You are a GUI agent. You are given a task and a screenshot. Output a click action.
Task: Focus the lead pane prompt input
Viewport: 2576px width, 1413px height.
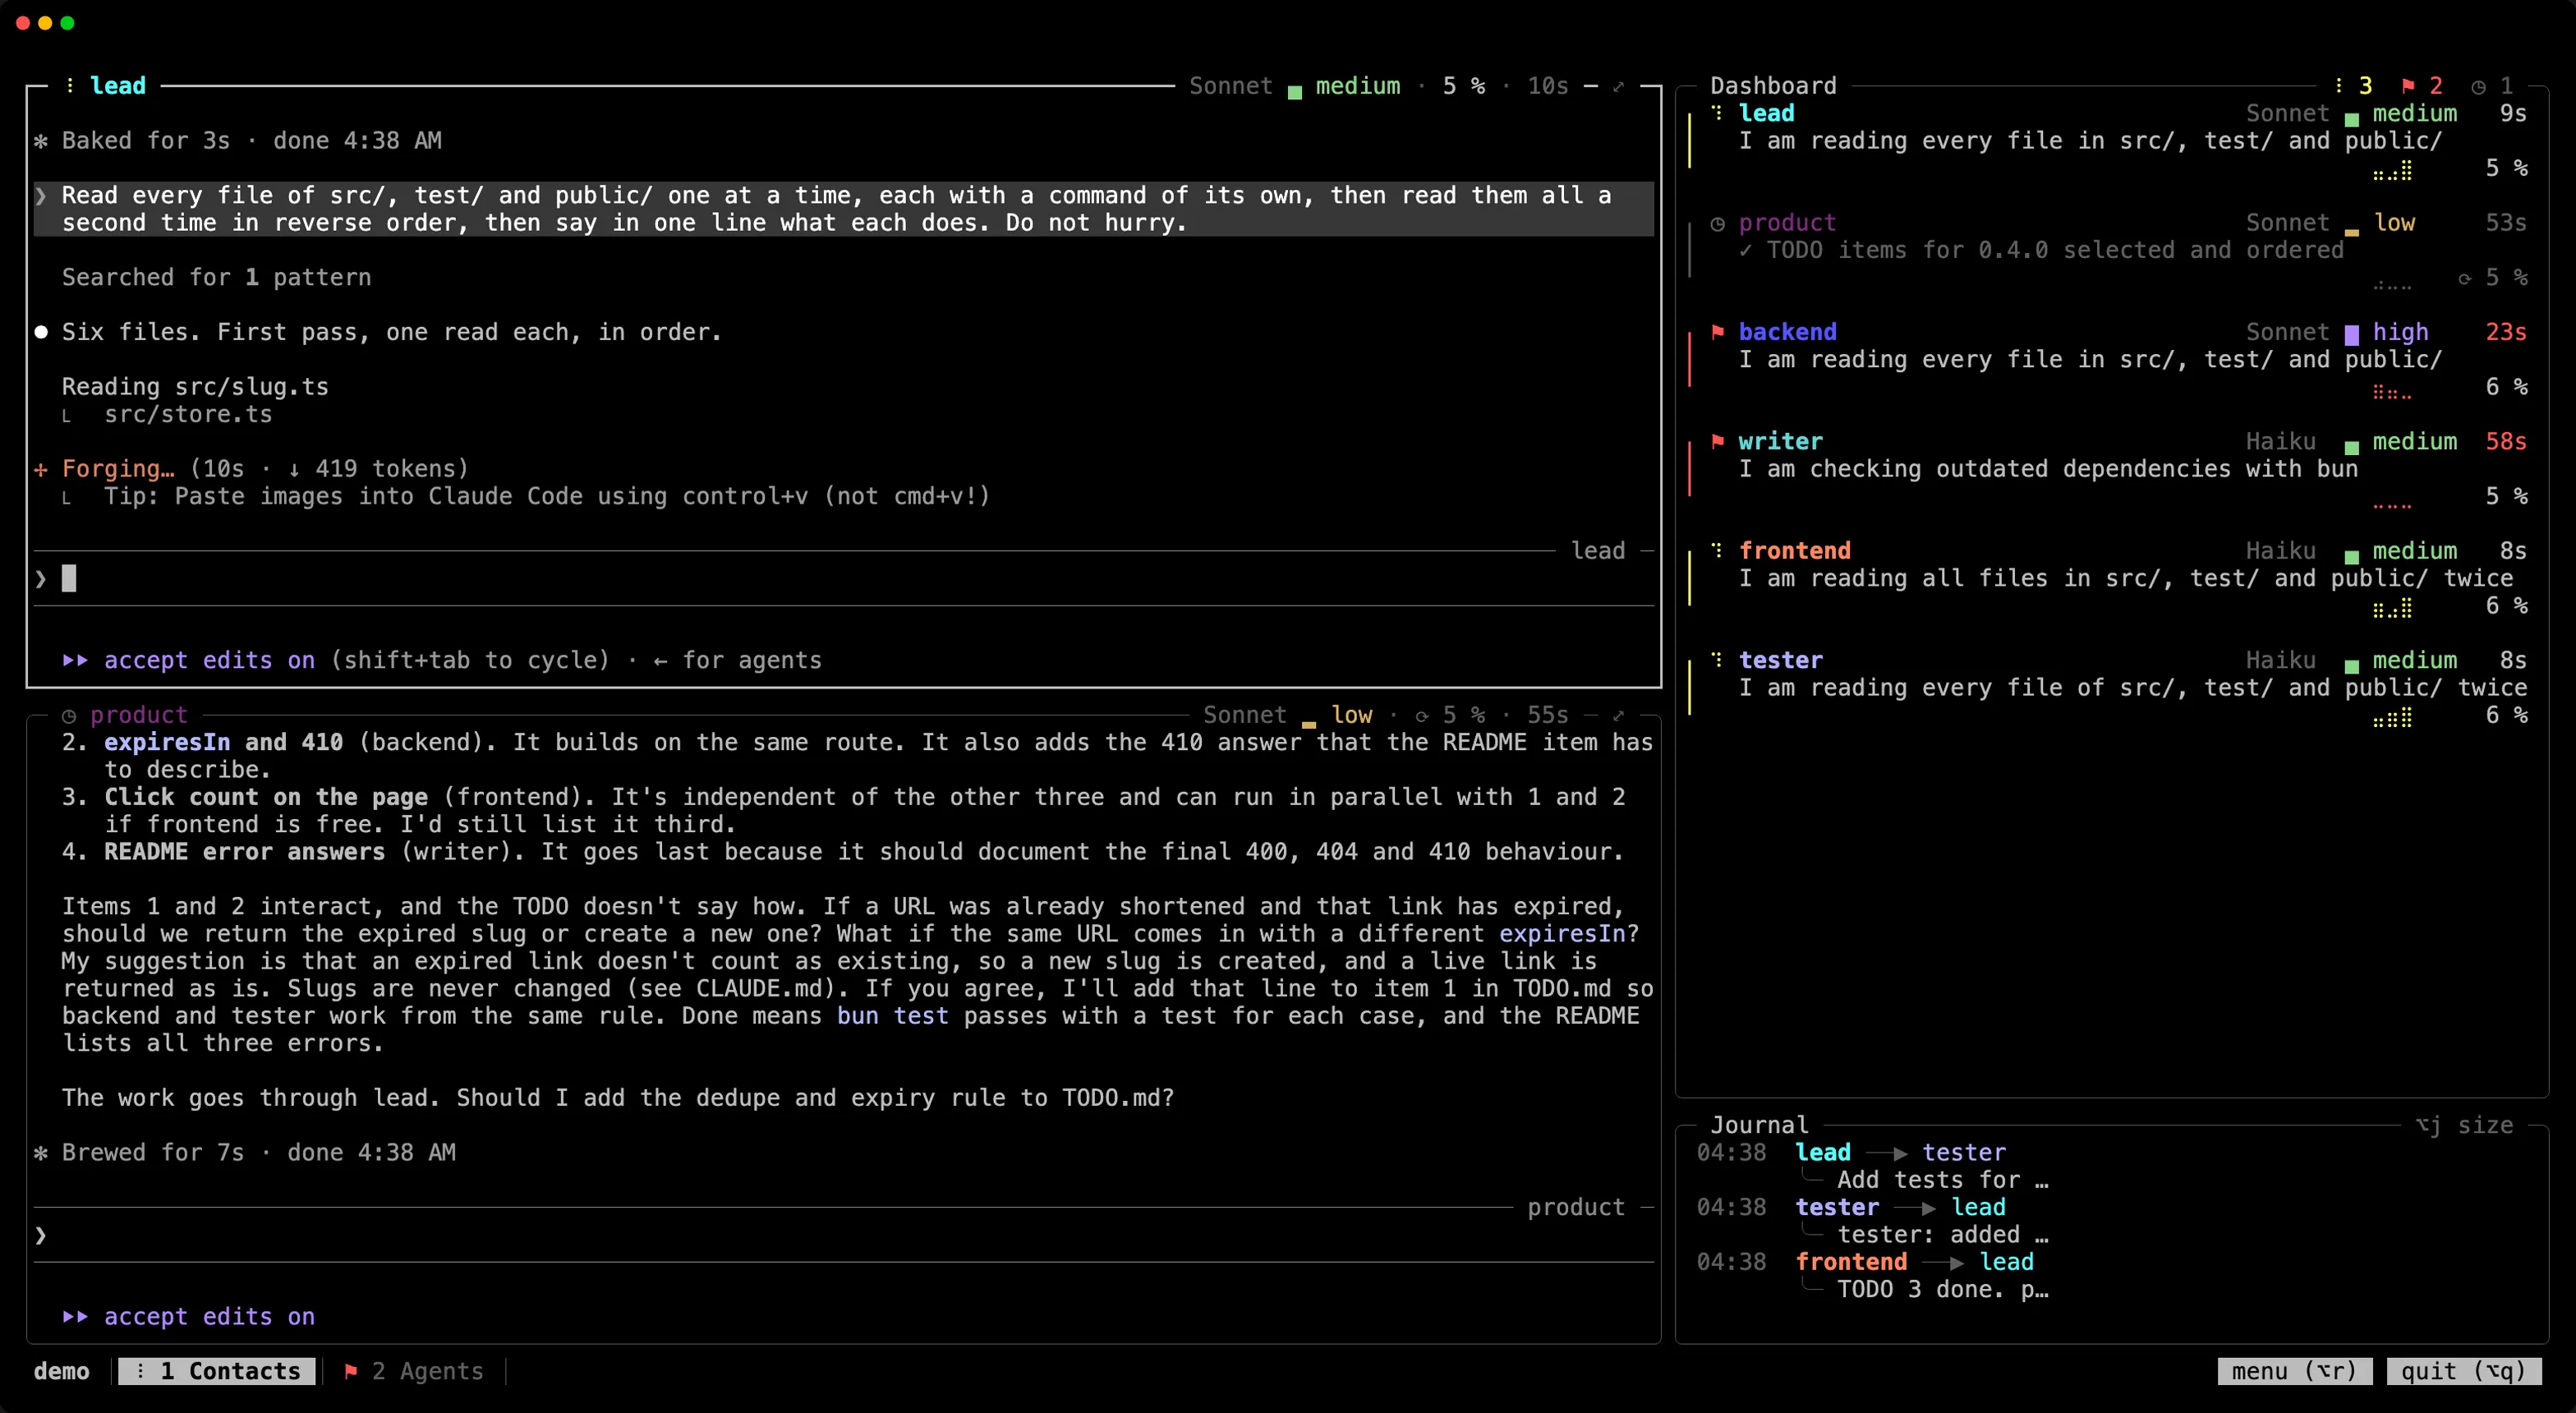844,578
